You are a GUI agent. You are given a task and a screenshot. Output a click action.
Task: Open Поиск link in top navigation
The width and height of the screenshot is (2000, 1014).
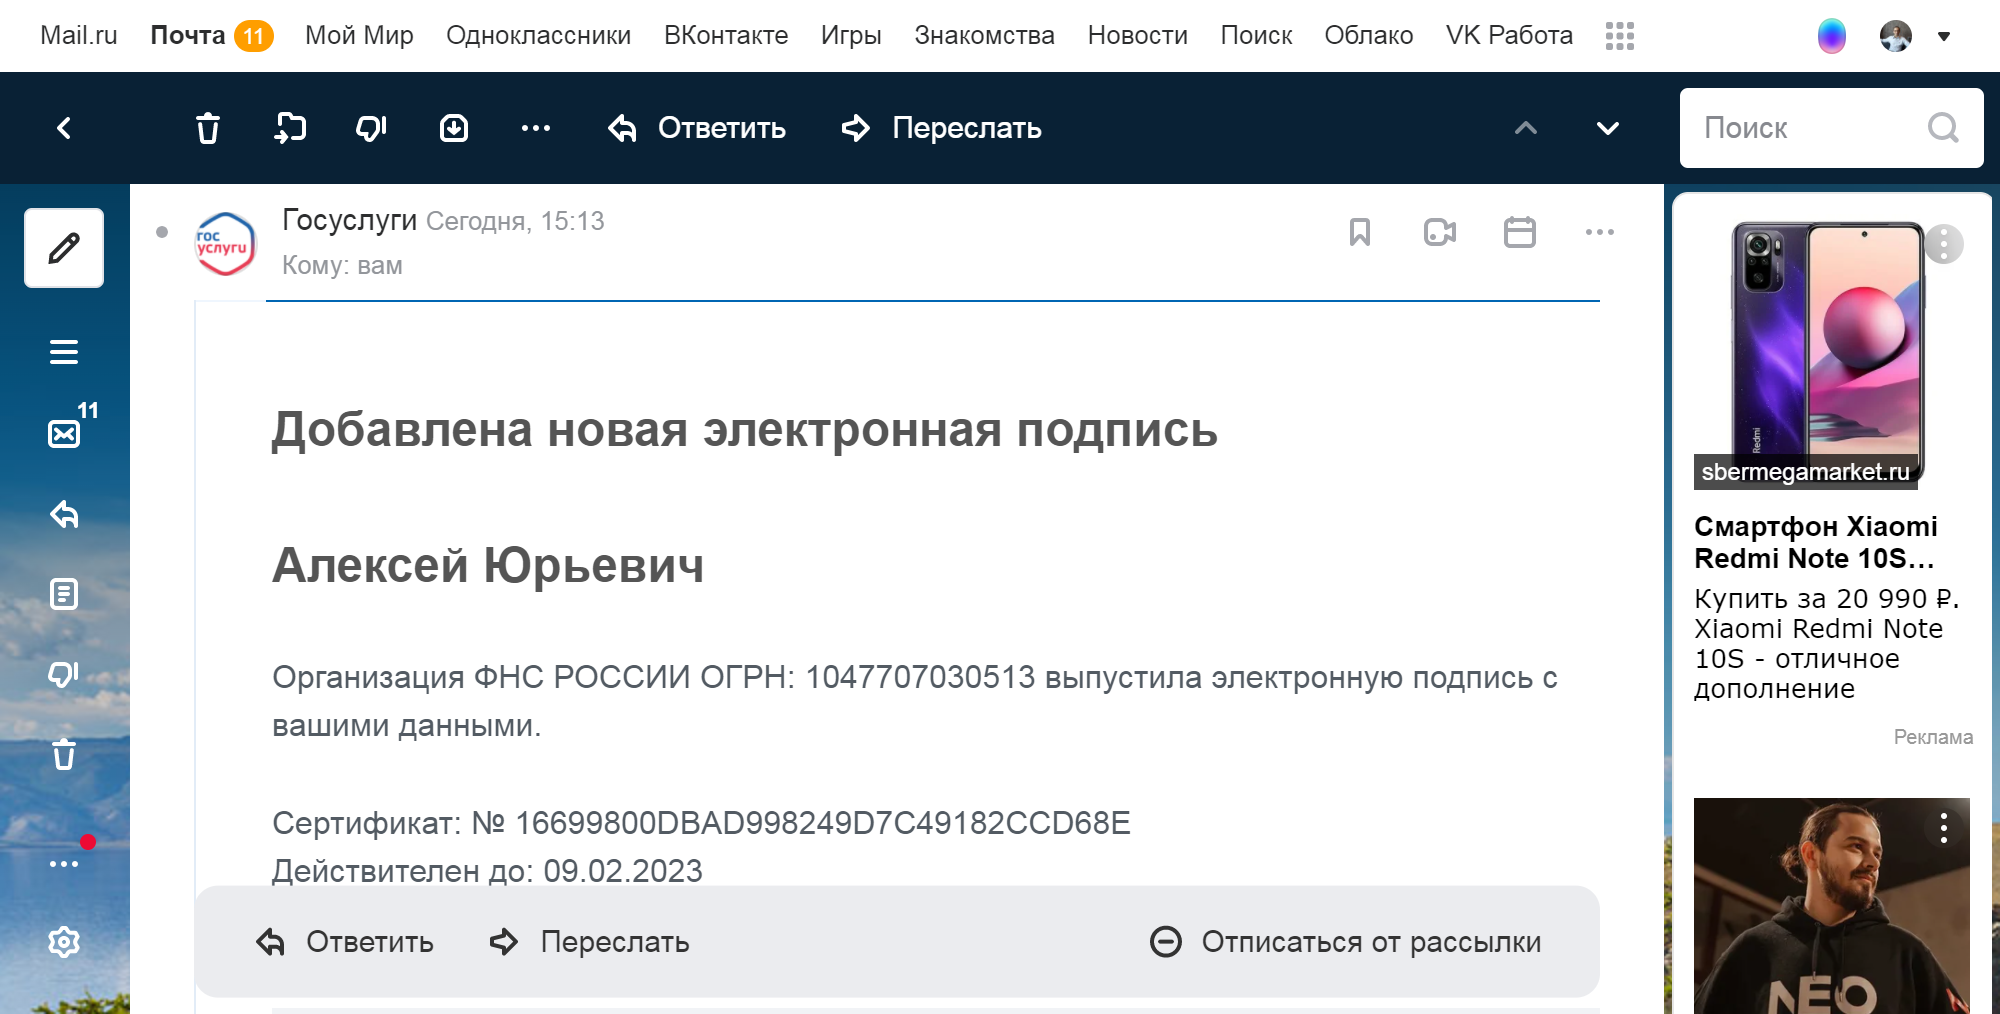(1256, 36)
